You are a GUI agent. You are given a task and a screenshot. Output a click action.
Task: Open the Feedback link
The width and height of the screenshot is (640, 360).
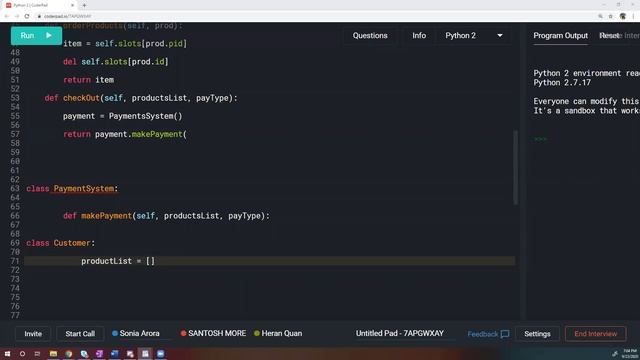coord(488,334)
